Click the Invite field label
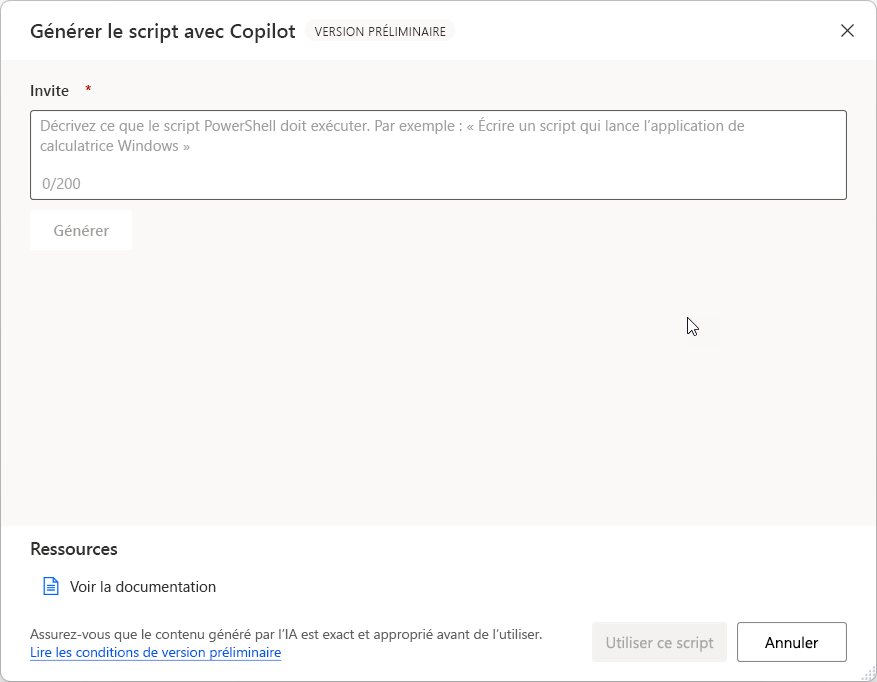Screen dimensions: 877x682 click(x=49, y=91)
